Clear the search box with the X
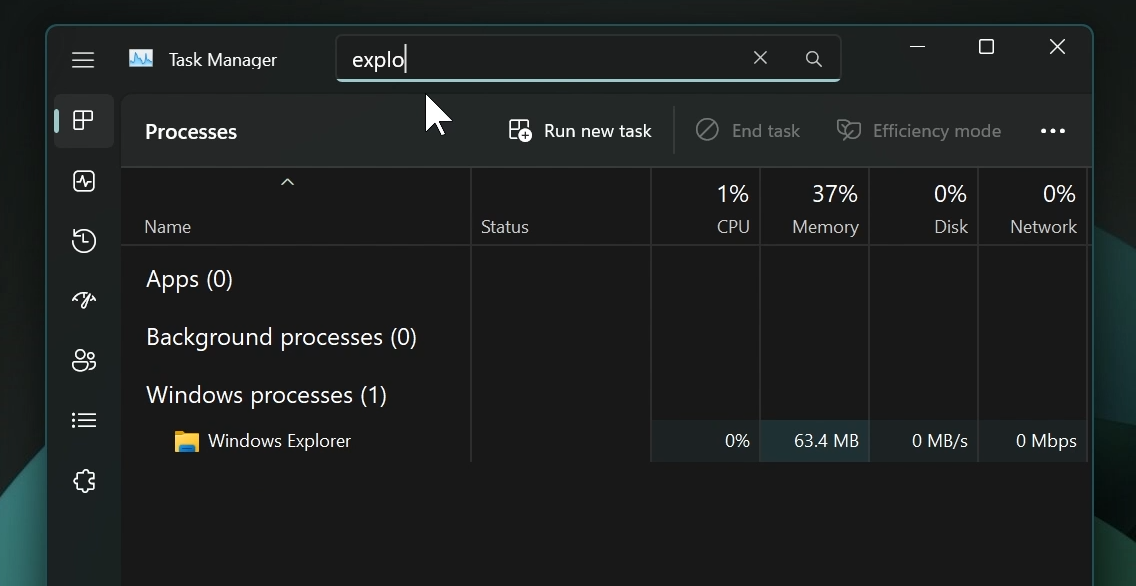Screen dimensions: 1136x586 point(760,58)
